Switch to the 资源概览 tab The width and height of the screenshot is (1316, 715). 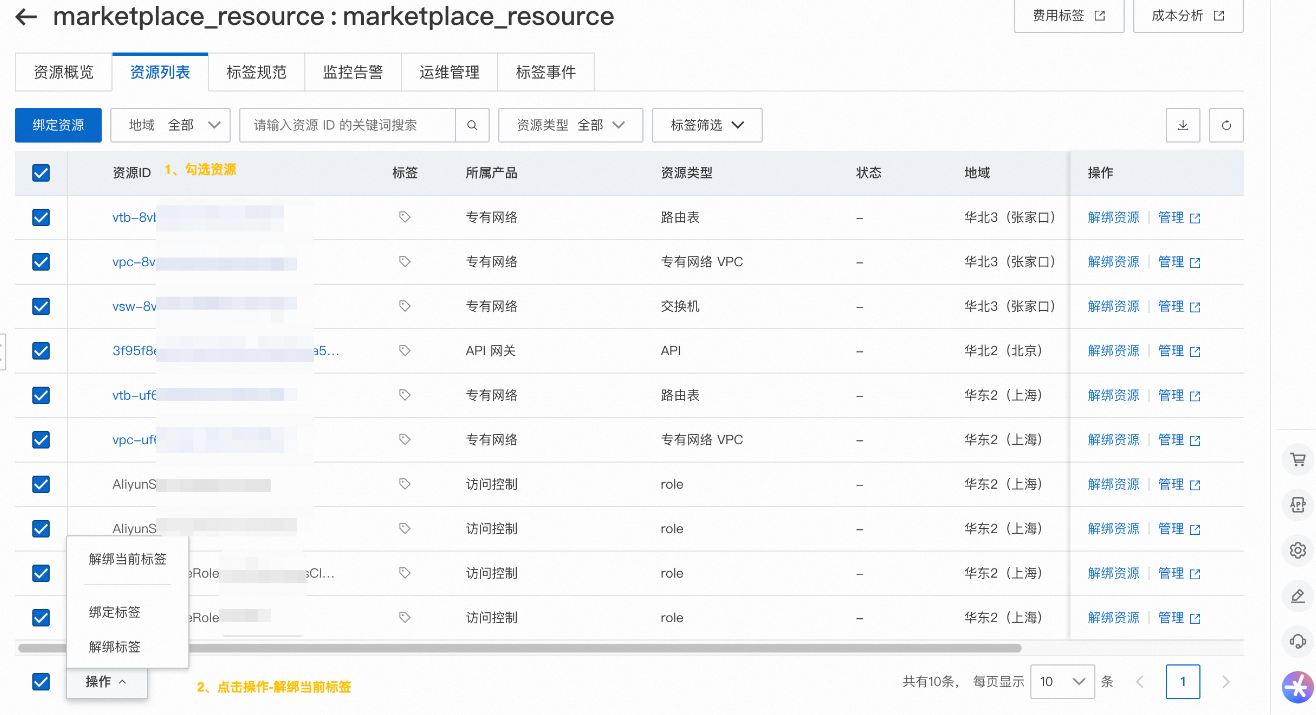pyautogui.click(x=64, y=73)
